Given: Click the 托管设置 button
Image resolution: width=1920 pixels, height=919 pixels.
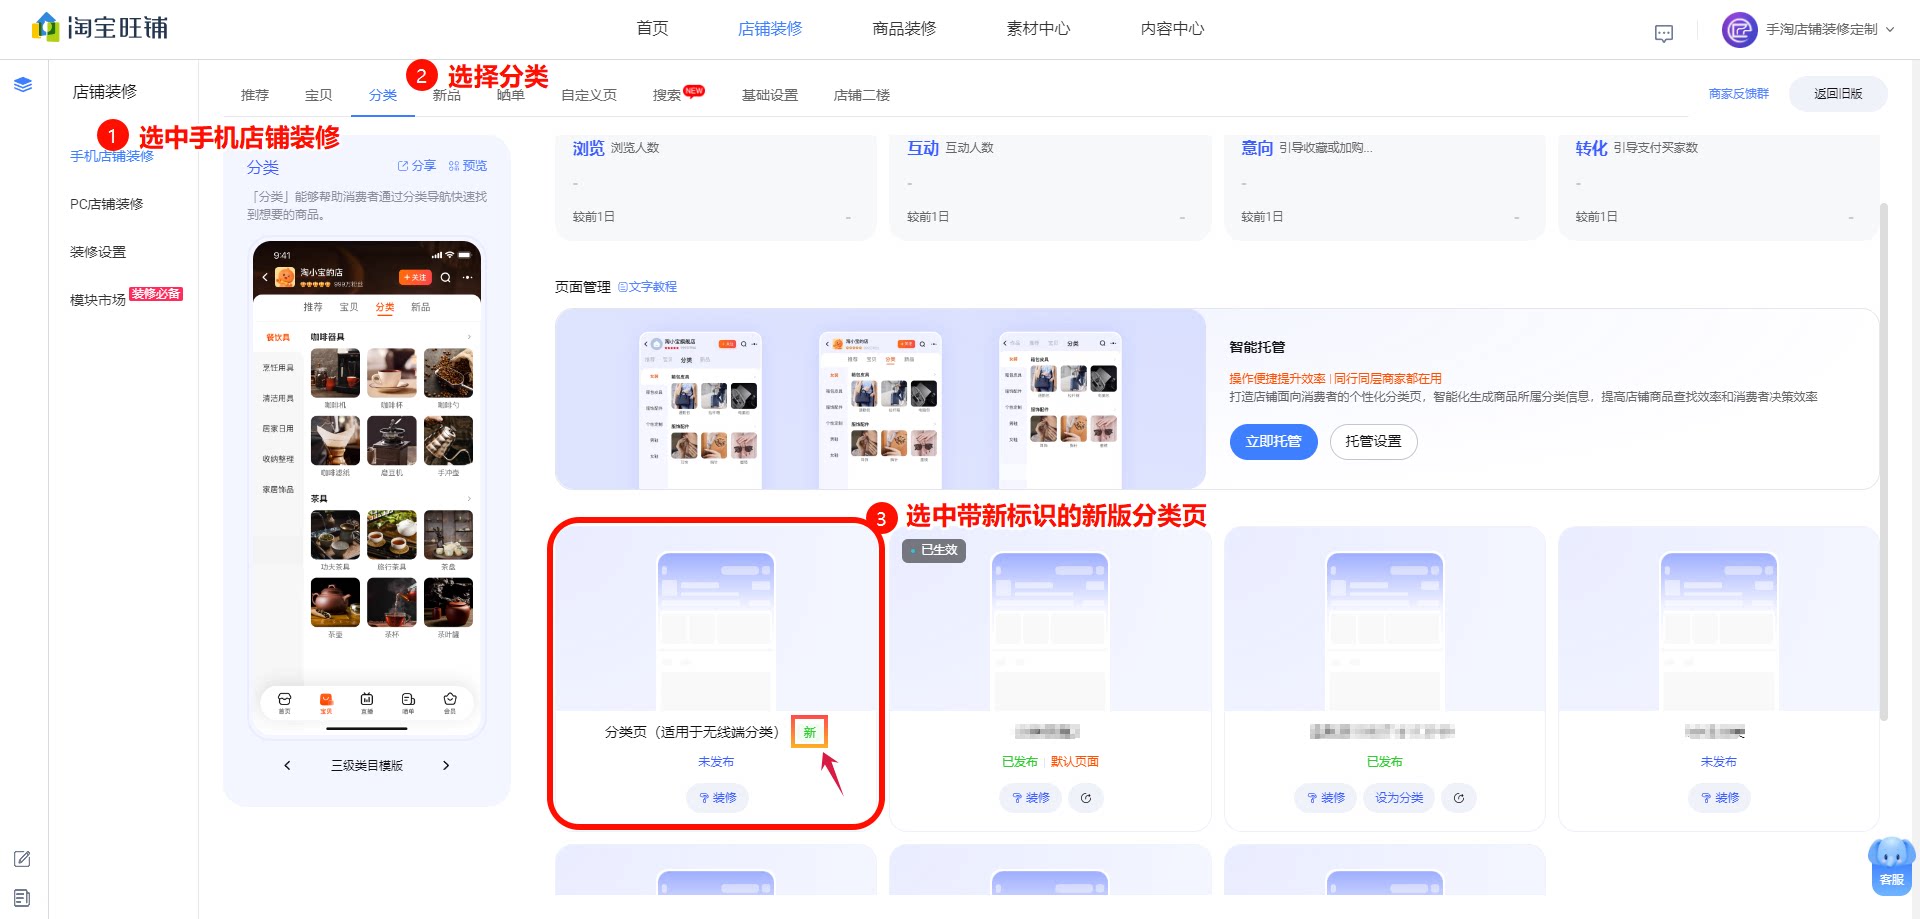Looking at the screenshot, I should pos(1373,442).
